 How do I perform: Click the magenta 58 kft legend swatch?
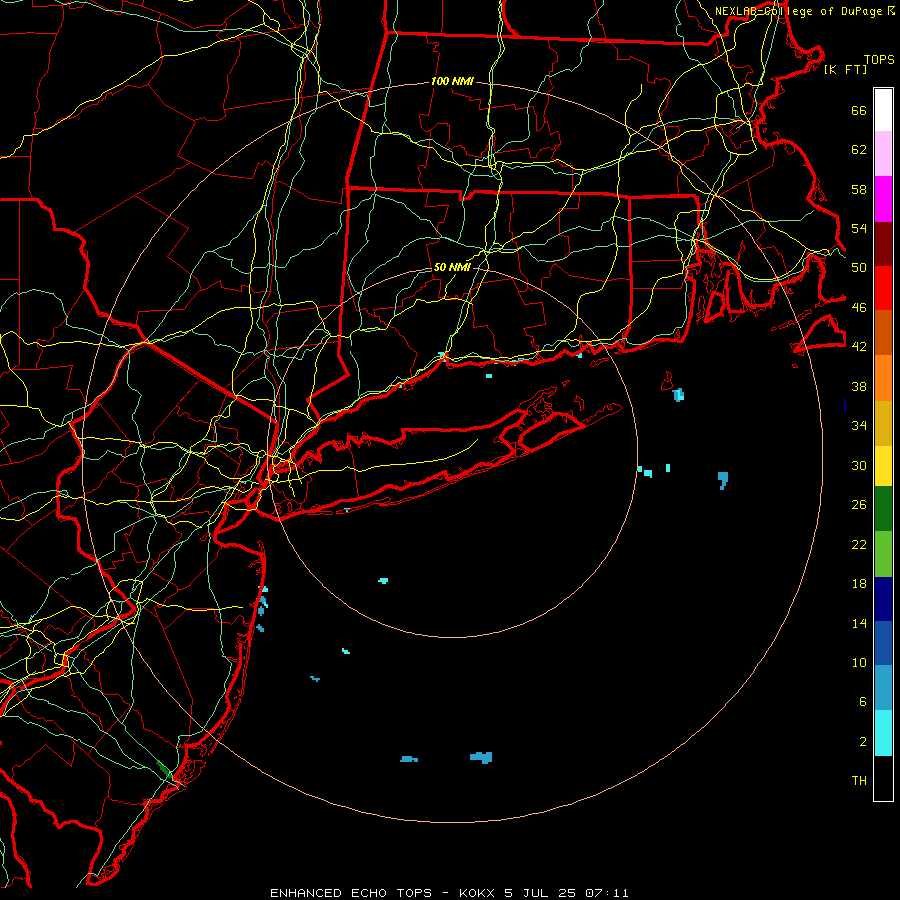883,199
